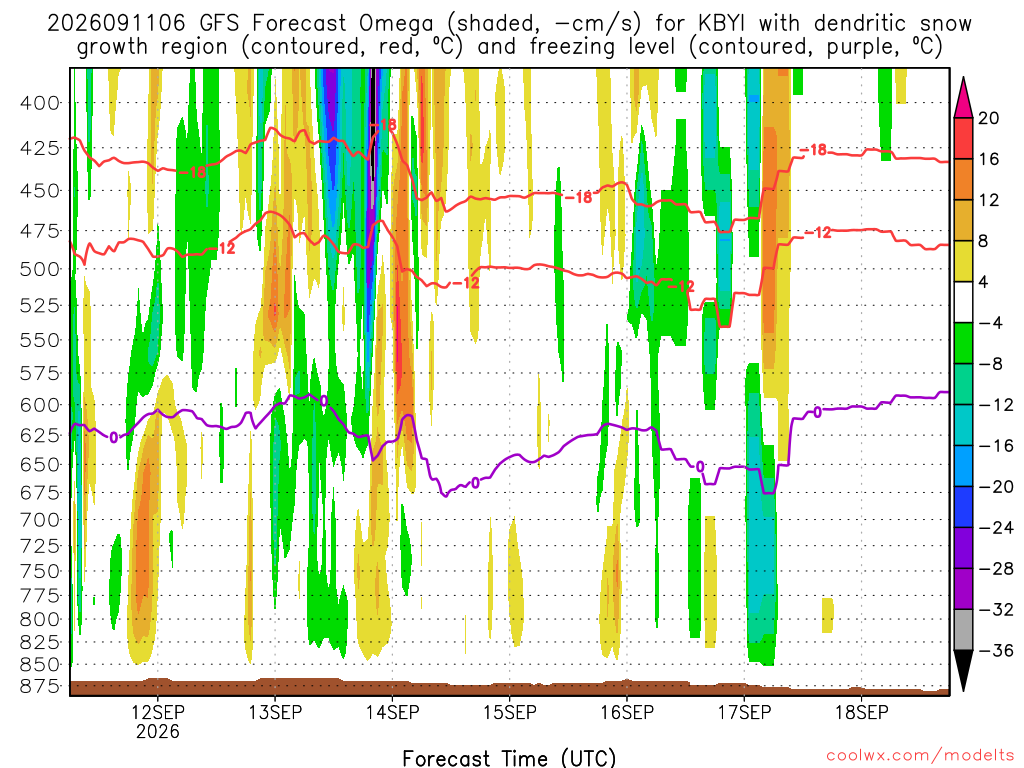Click the 2026 year label under 12SEP
The width and height of the screenshot is (1024, 768).
coord(158,731)
